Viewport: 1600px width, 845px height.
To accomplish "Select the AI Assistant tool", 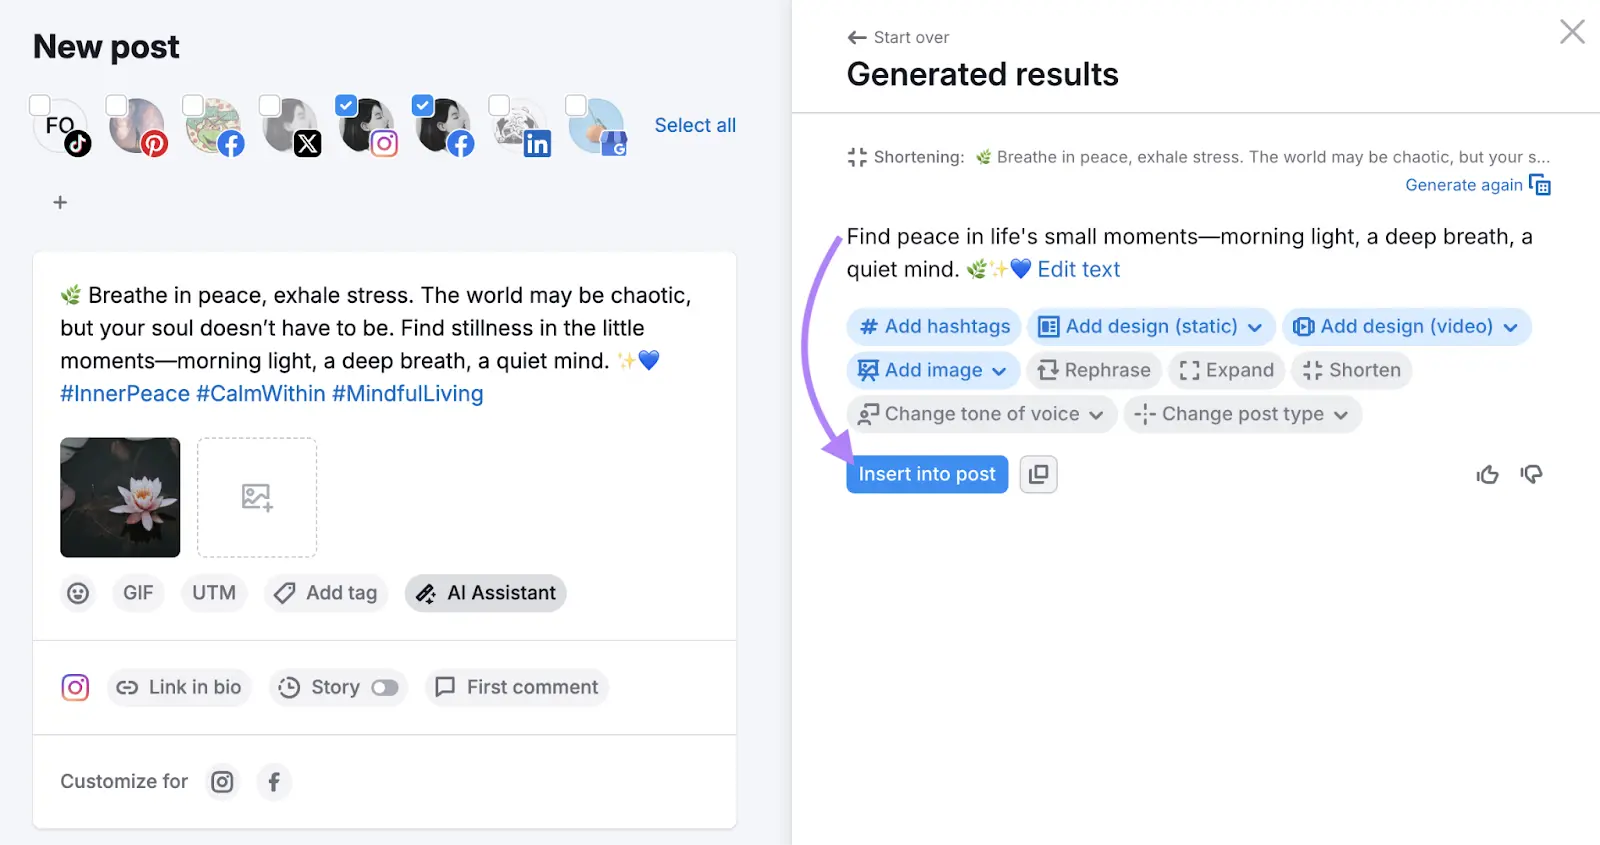I will click(x=485, y=593).
